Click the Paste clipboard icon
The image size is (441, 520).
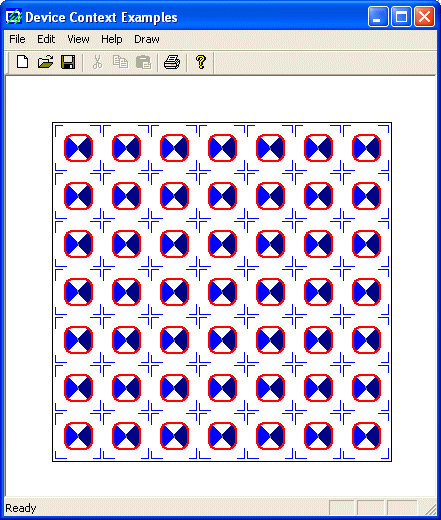click(x=144, y=62)
